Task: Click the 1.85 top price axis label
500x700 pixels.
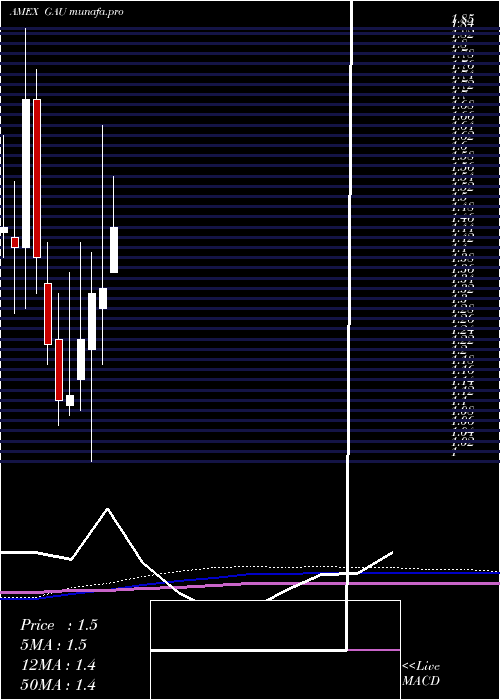Action: 462,19
